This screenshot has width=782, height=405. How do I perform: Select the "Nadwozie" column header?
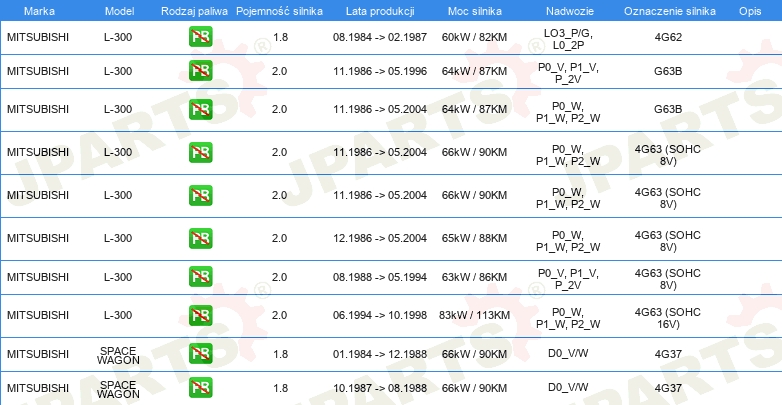[x=568, y=11]
